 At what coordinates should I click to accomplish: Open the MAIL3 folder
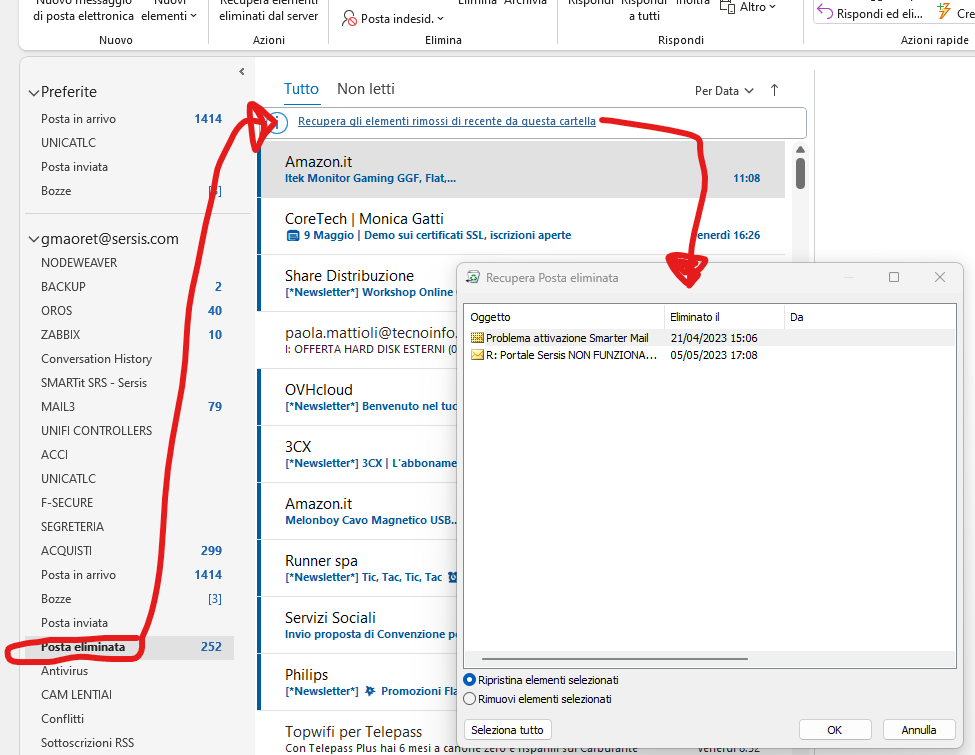(x=130, y=407)
